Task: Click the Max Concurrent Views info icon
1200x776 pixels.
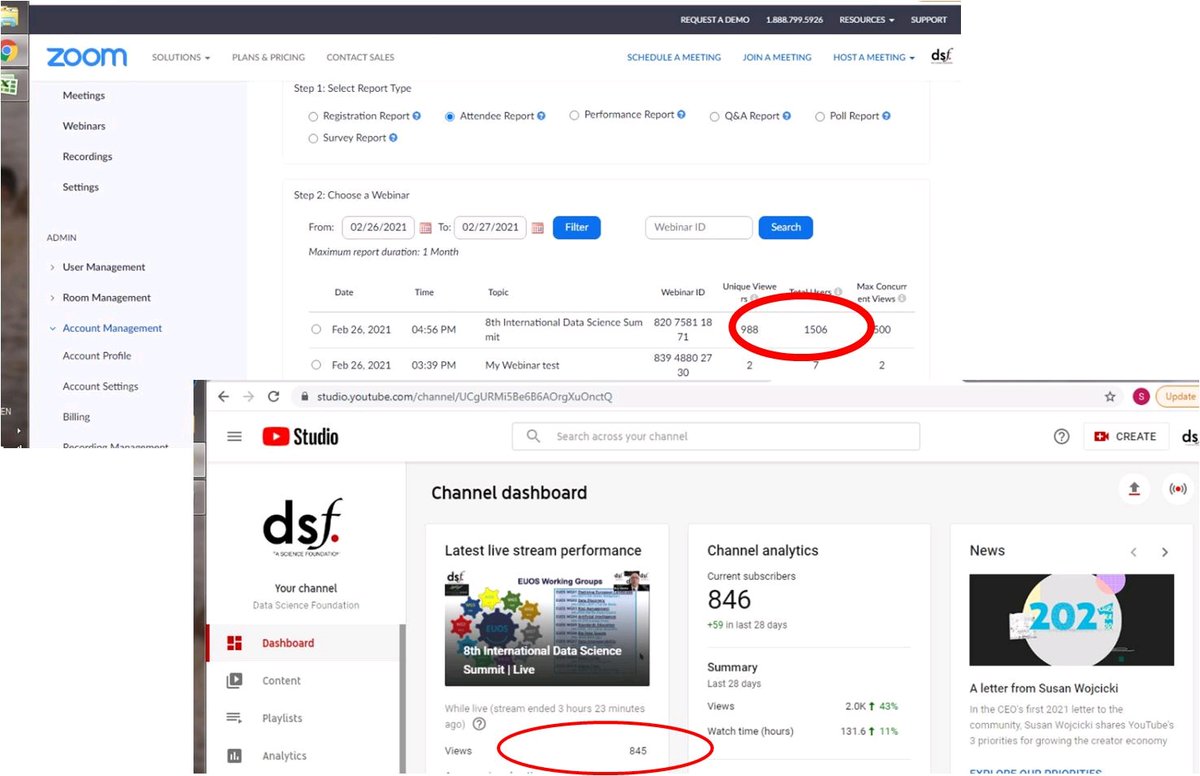Action: click(902, 298)
